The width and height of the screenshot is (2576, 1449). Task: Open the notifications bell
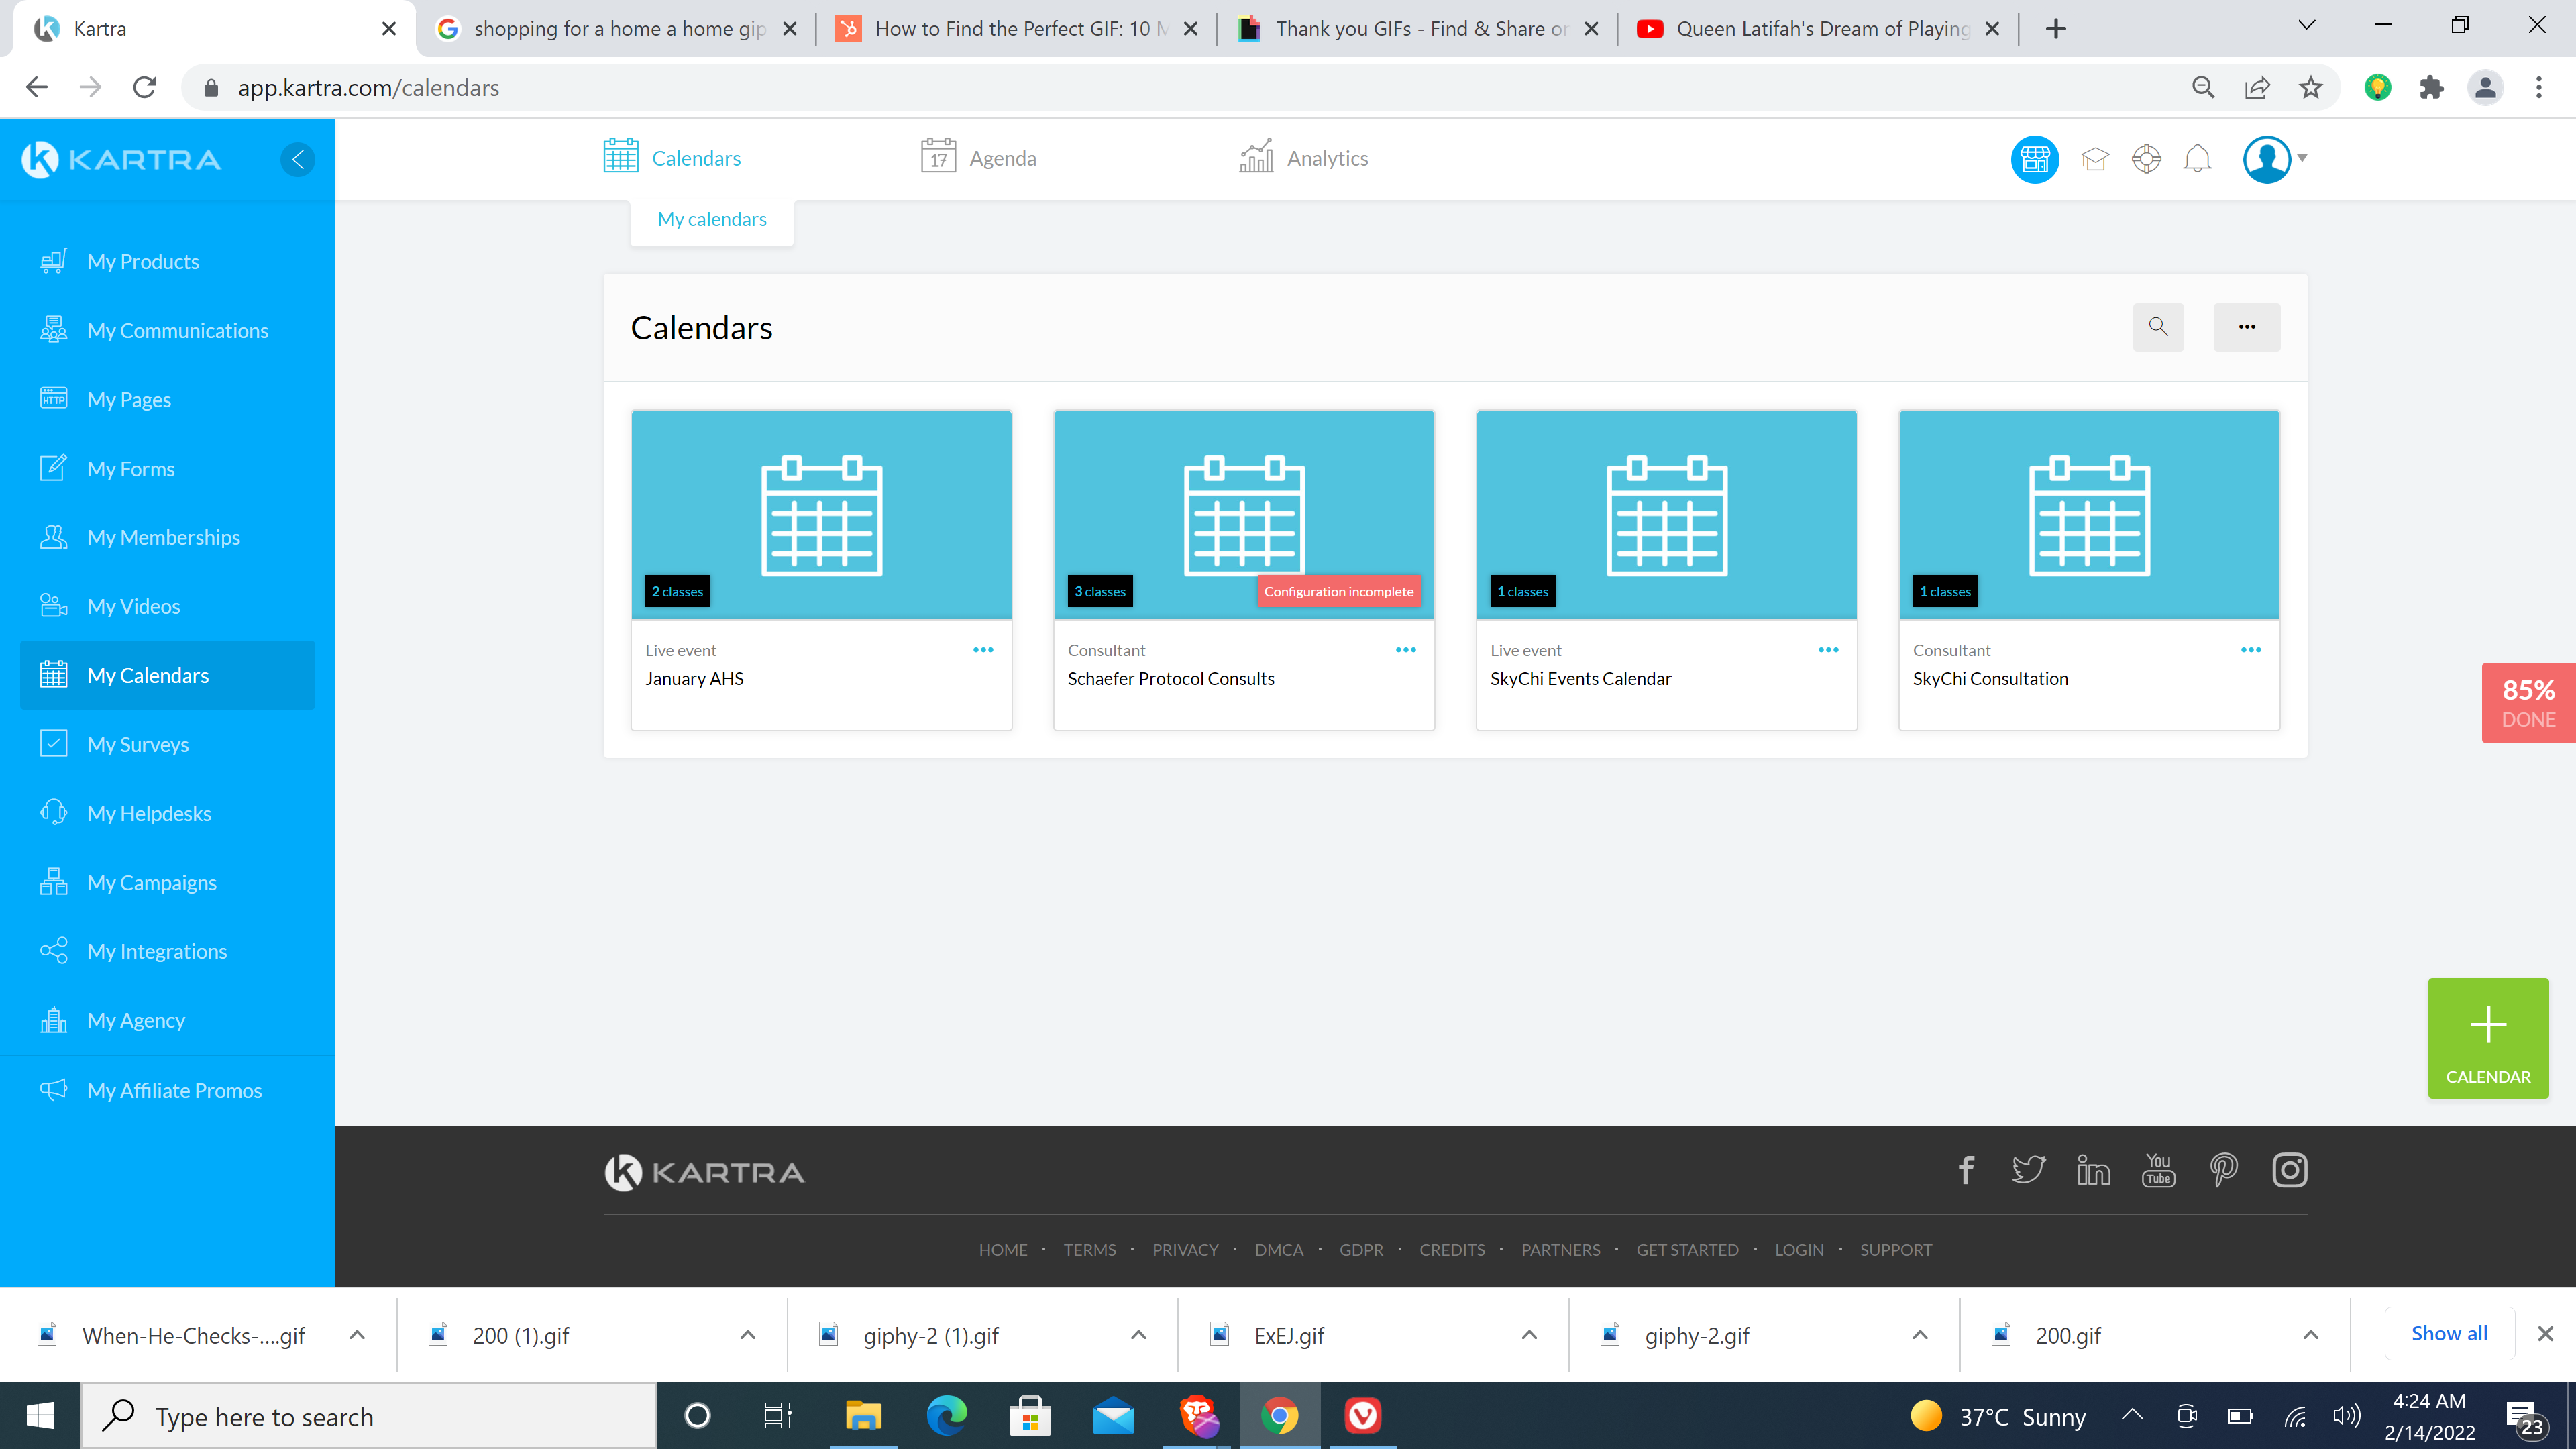coord(2197,159)
